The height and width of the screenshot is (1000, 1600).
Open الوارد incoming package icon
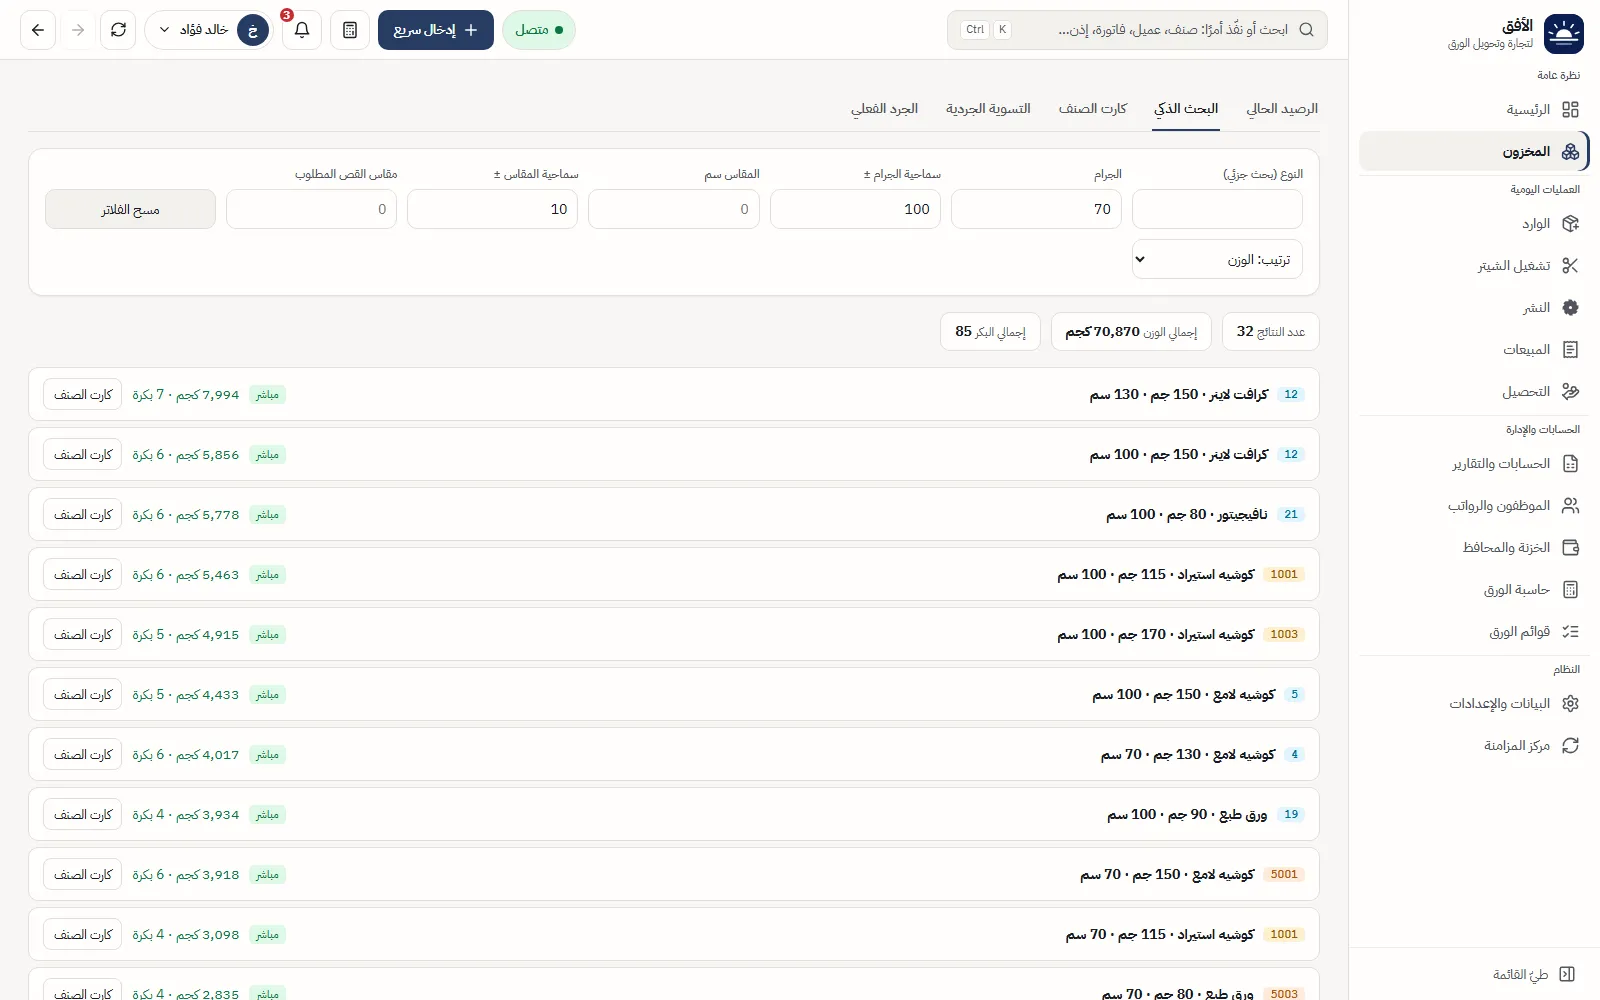click(1570, 224)
